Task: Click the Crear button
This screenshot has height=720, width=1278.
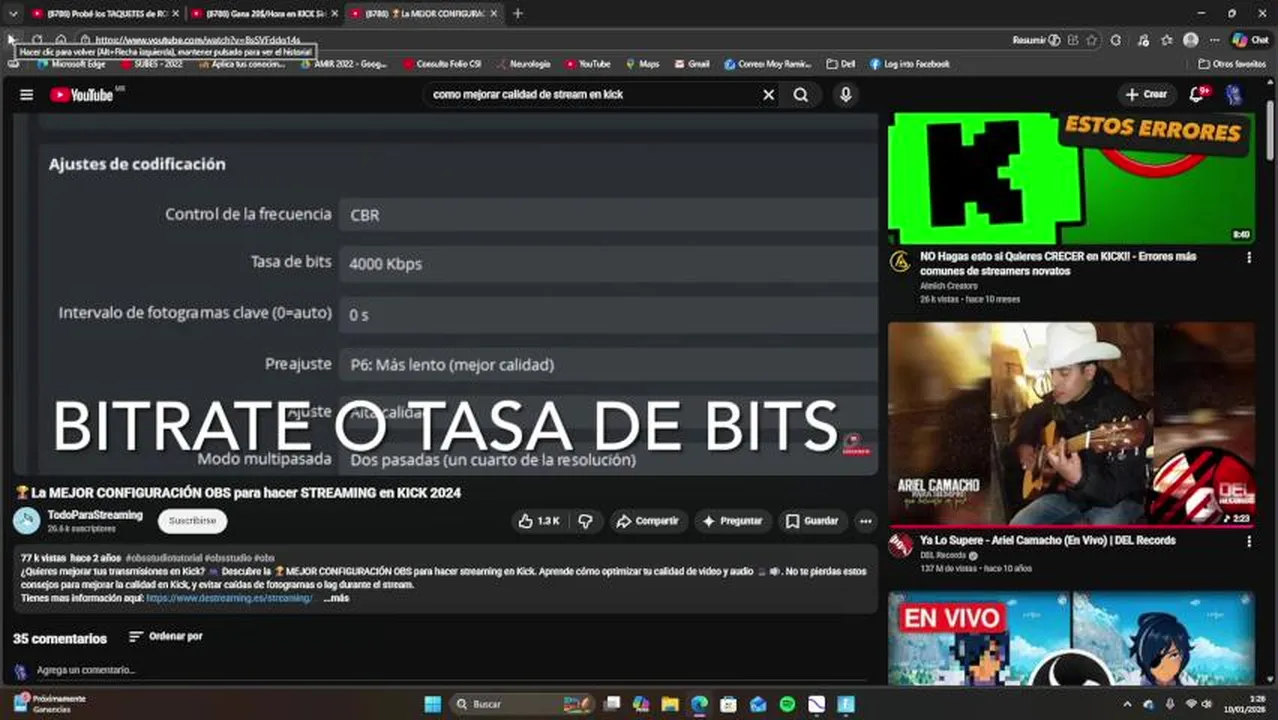Action: click(x=1146, y=94)
